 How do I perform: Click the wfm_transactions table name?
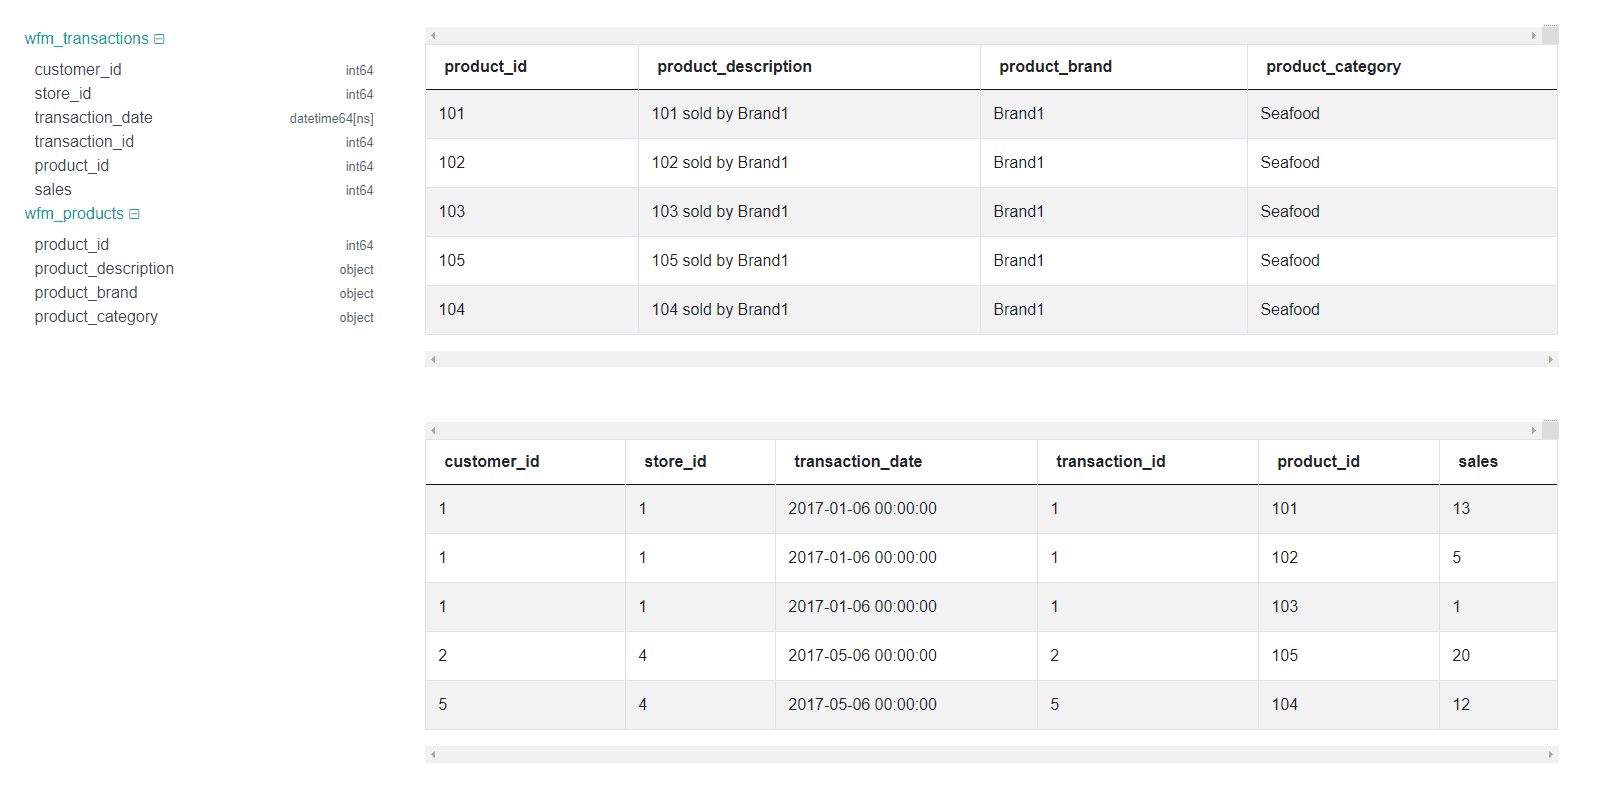click(x=86, y=39)
